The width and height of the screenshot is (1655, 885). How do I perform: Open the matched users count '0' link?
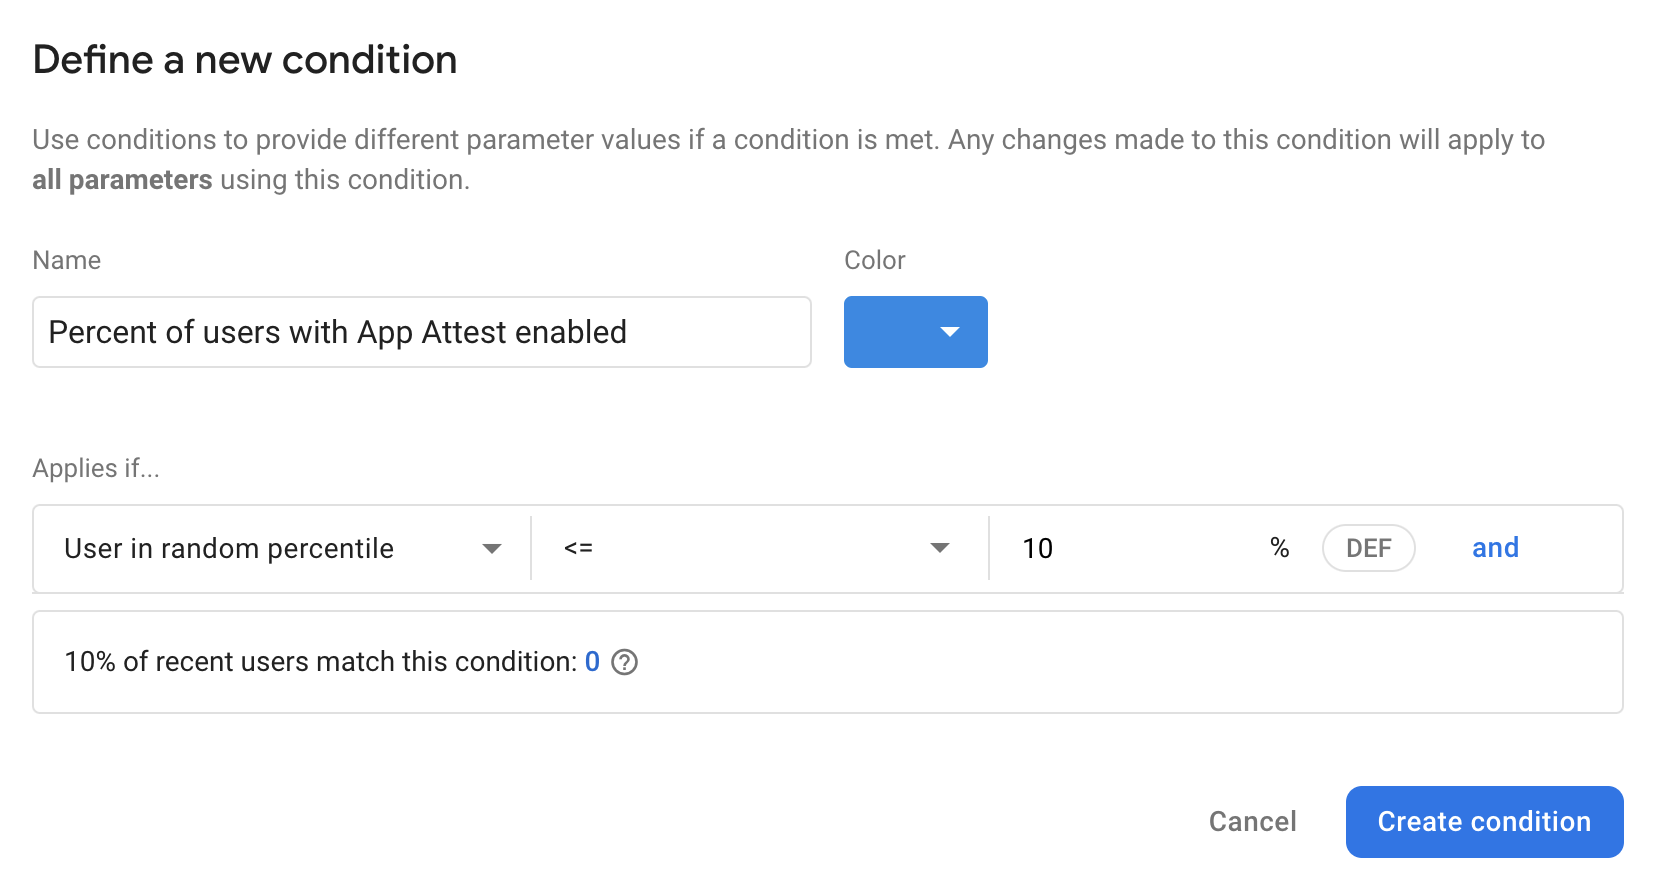(x=591, y=661)
